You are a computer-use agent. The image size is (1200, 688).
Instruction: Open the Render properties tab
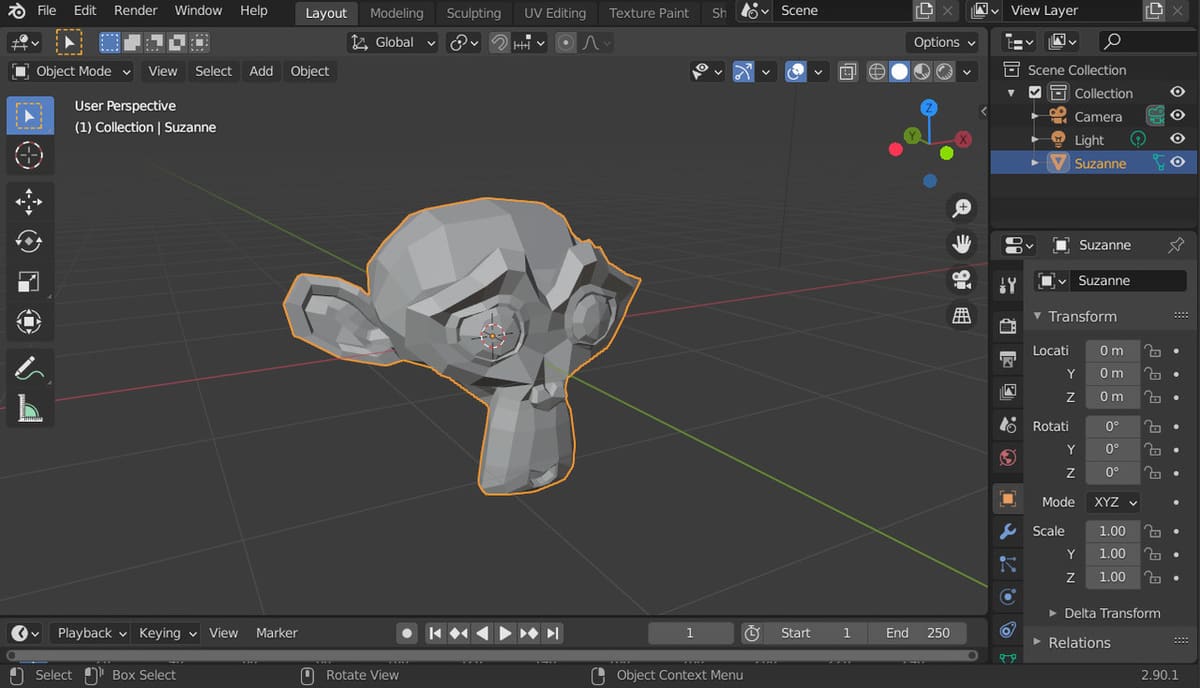click(x=1008, y=326)
